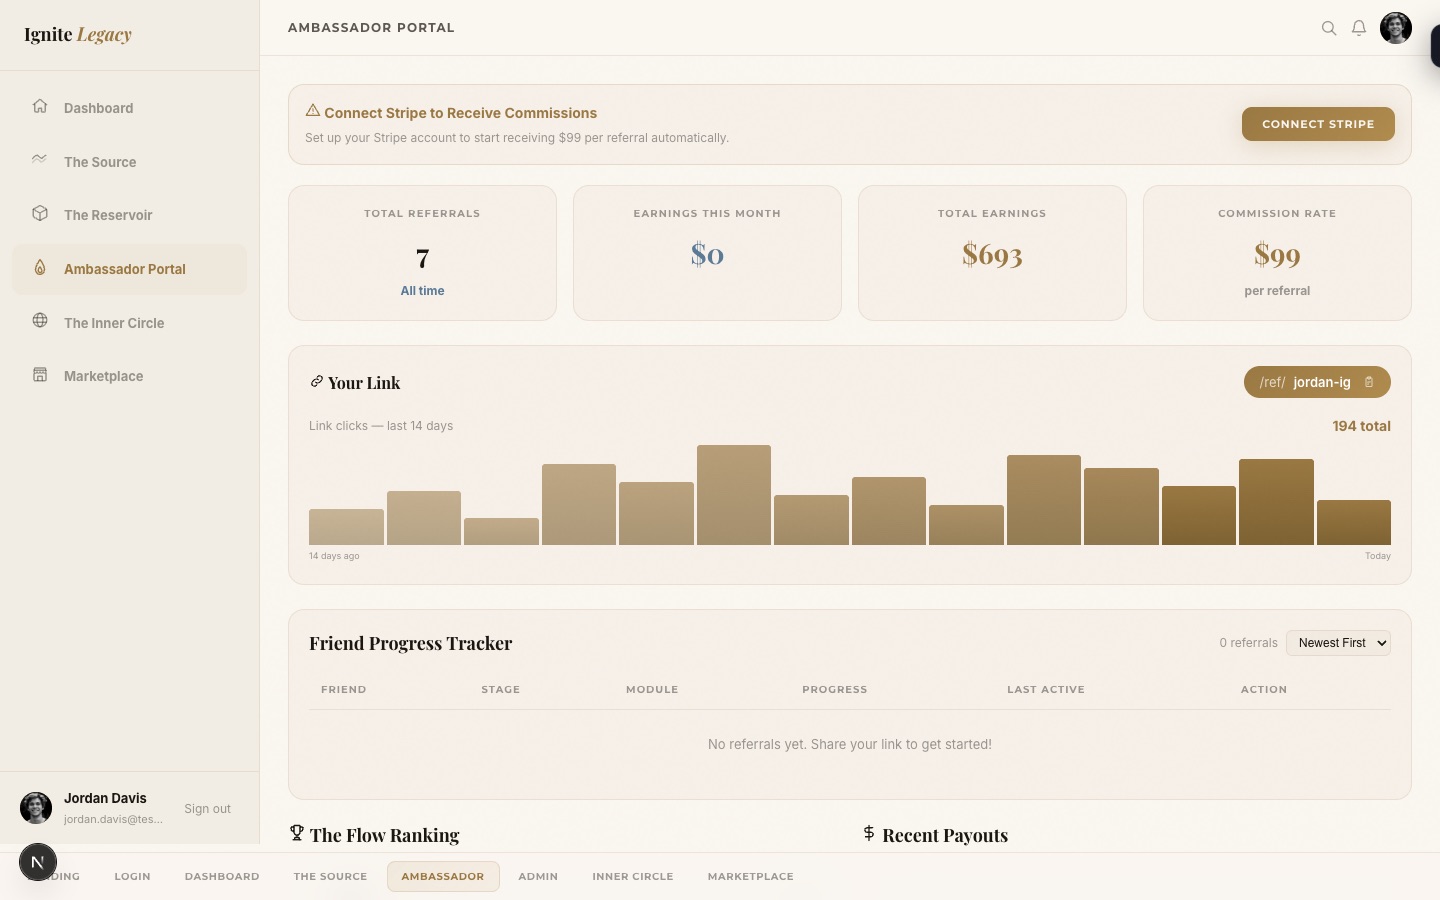
Task: Open the MARKETPLACE item in bottom navigation
Action: pos(750,877)
